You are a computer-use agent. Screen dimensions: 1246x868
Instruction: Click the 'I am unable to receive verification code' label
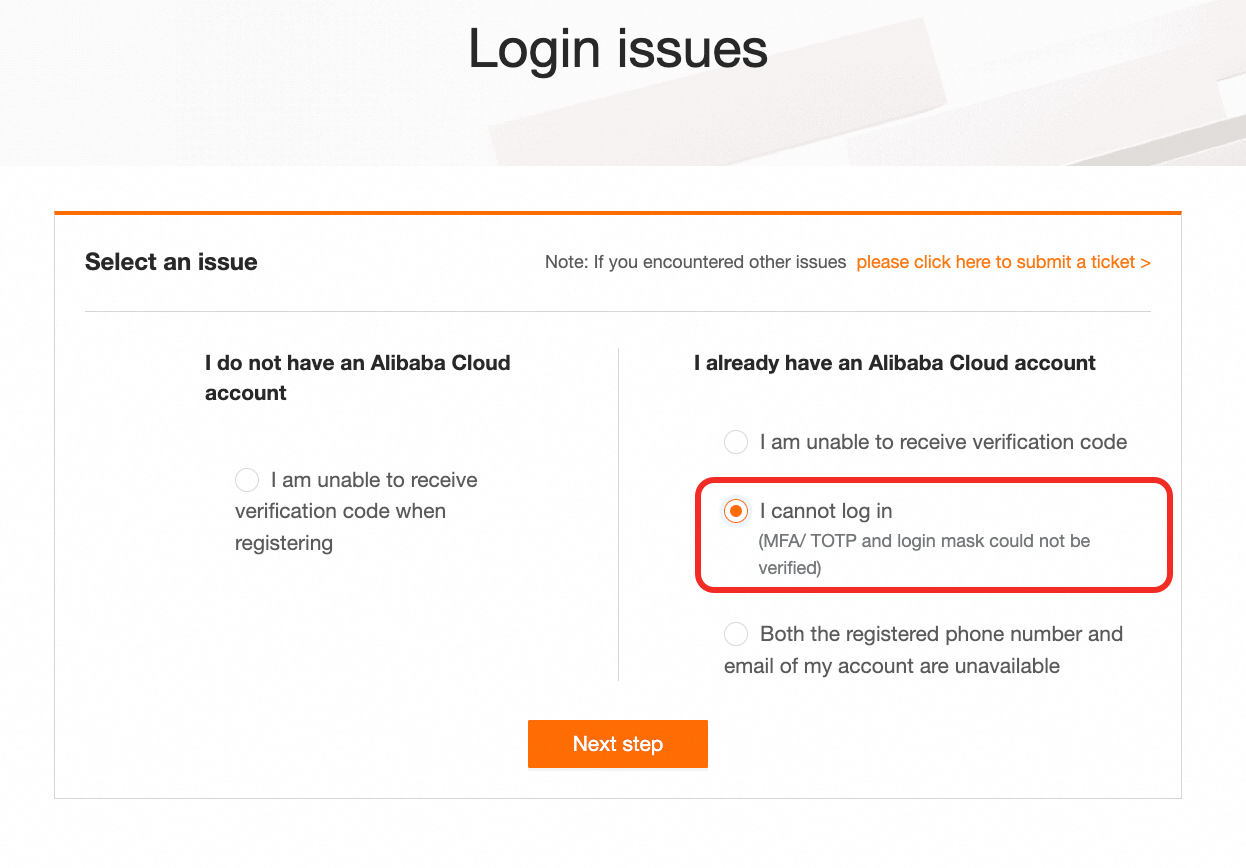pos(943,442)
